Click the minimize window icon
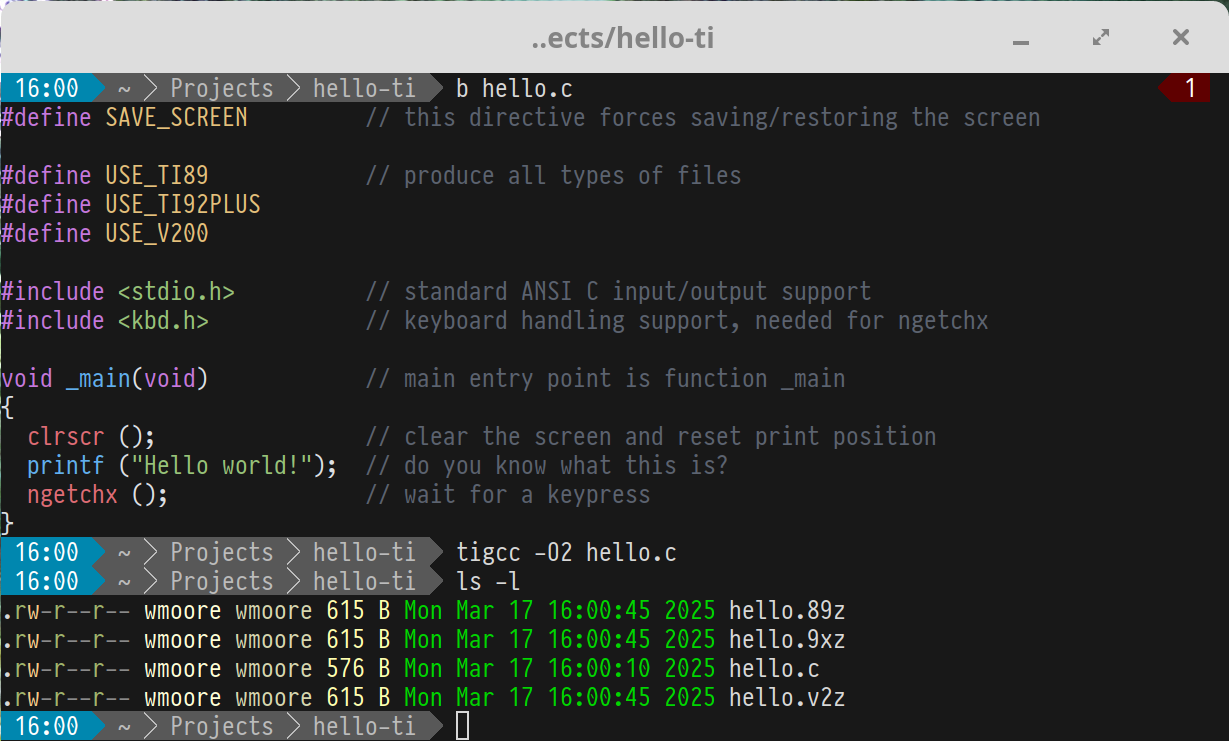The image size is (1229, 741). point(1021,39)
